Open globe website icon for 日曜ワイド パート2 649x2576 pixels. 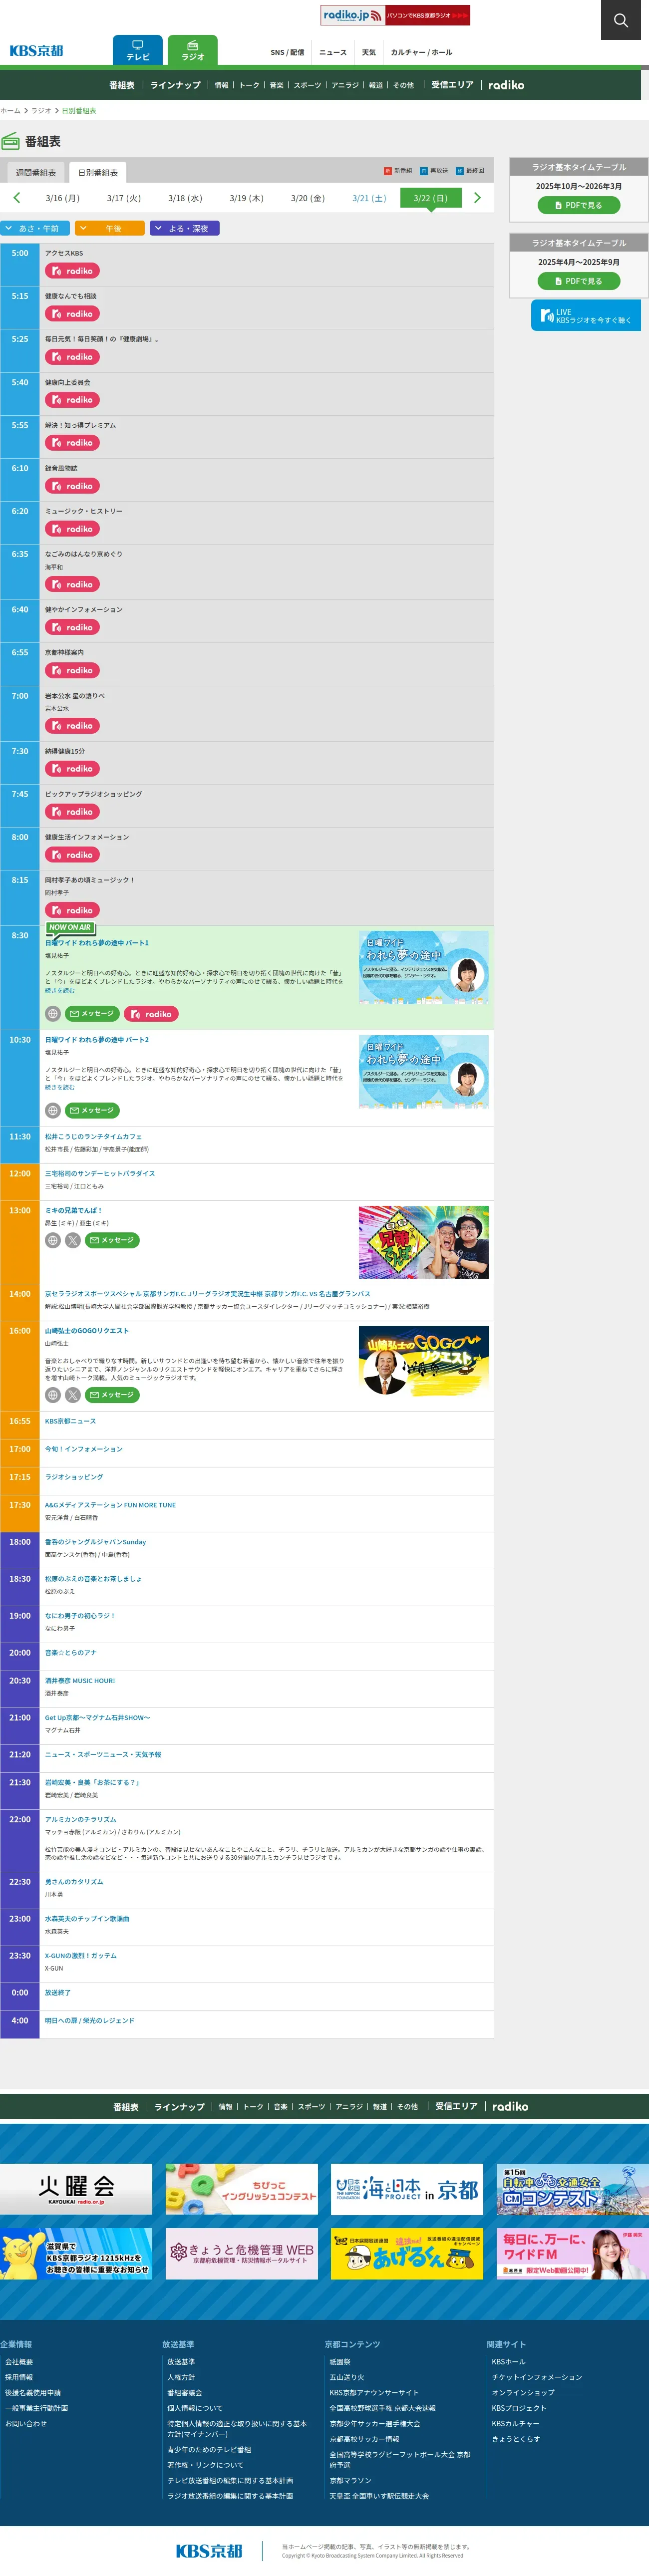coord(53,1110)
